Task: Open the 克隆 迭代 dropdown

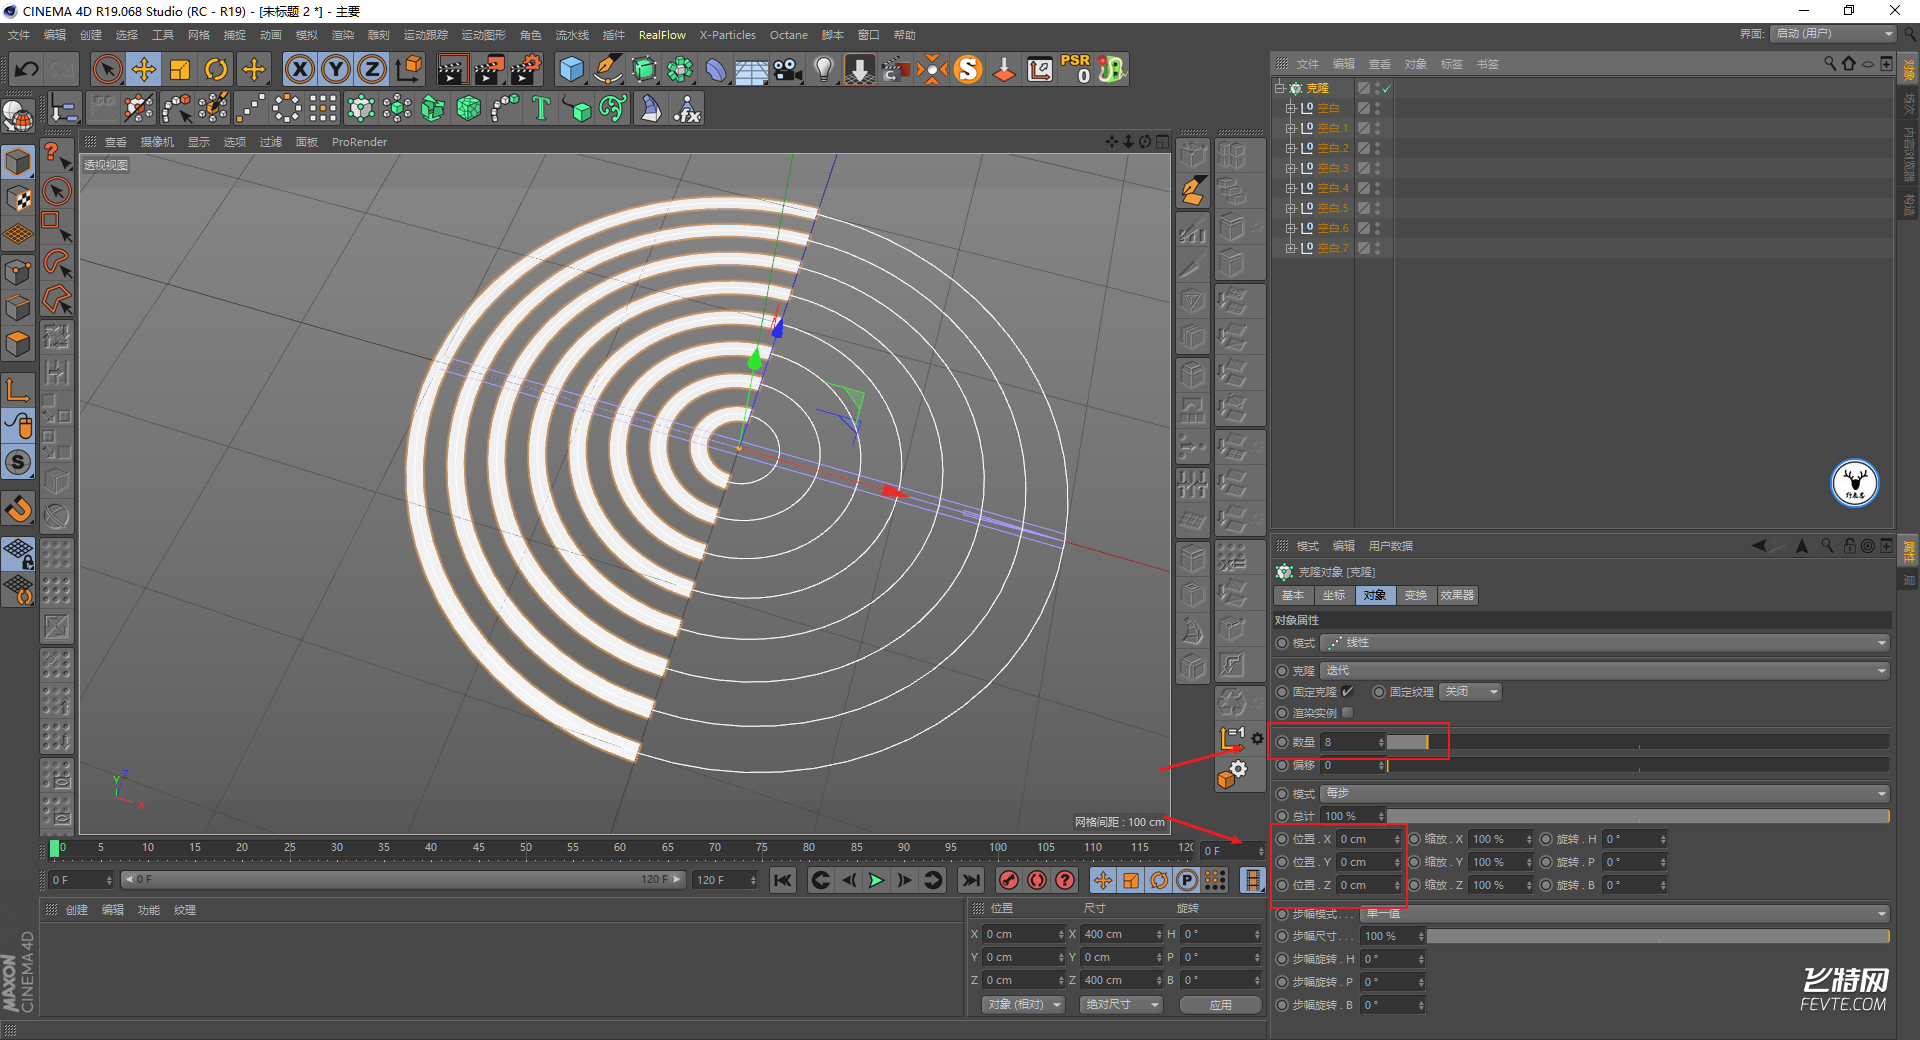Action: [x=1605, y=671]
